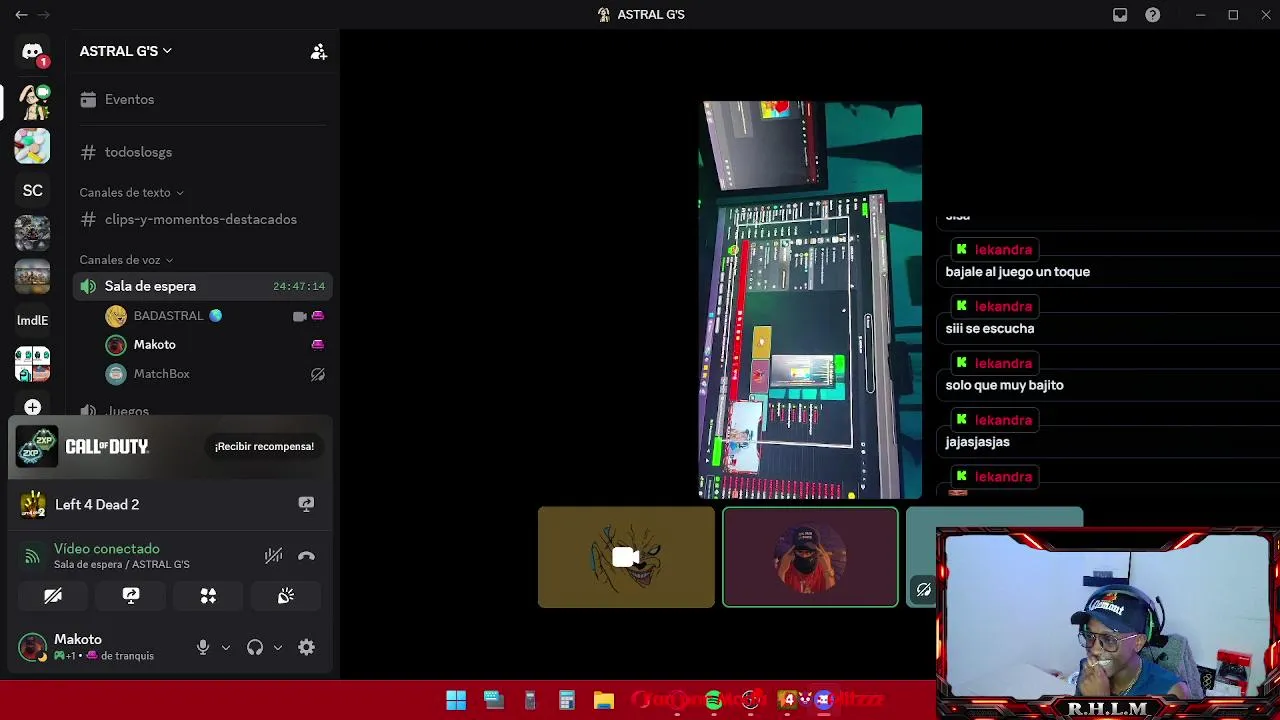Image resolution: width=1280 pixels, height=720 pixels.
Task: Open Juegos voice channel
Action: pyautogui.click(x=128, y=411)
